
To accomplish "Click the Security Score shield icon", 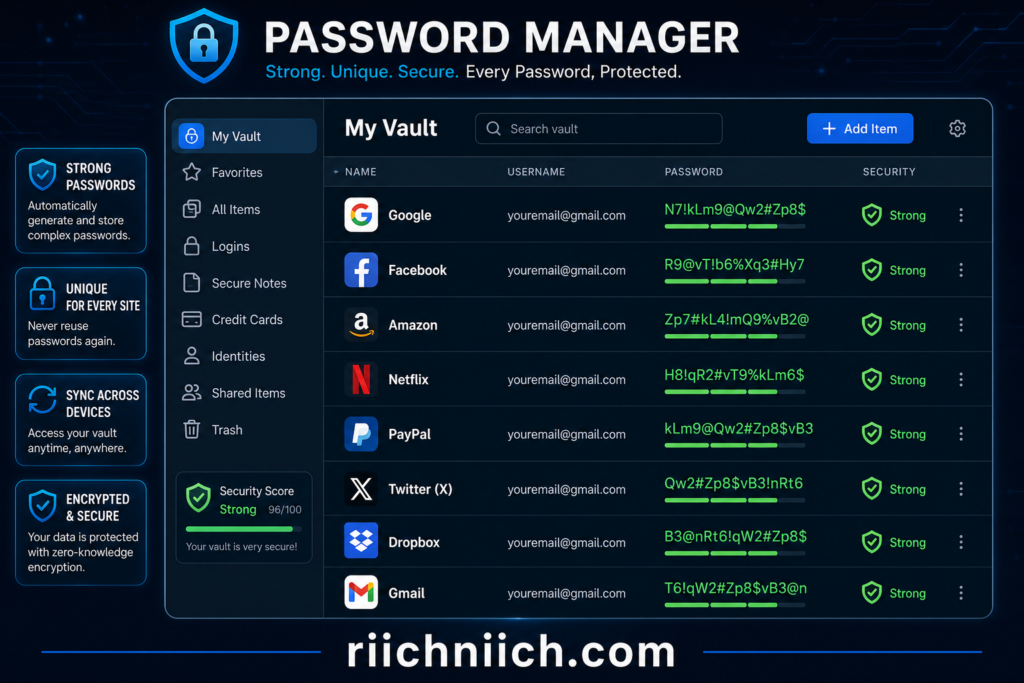I will coord(198,499).
